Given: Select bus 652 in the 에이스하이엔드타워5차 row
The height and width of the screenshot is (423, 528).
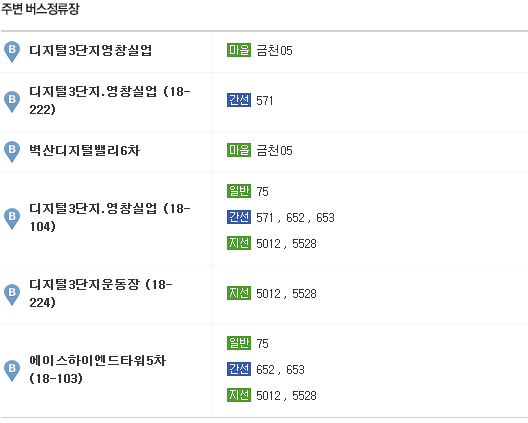Looking at the screenshot, I should coord(265,370).
